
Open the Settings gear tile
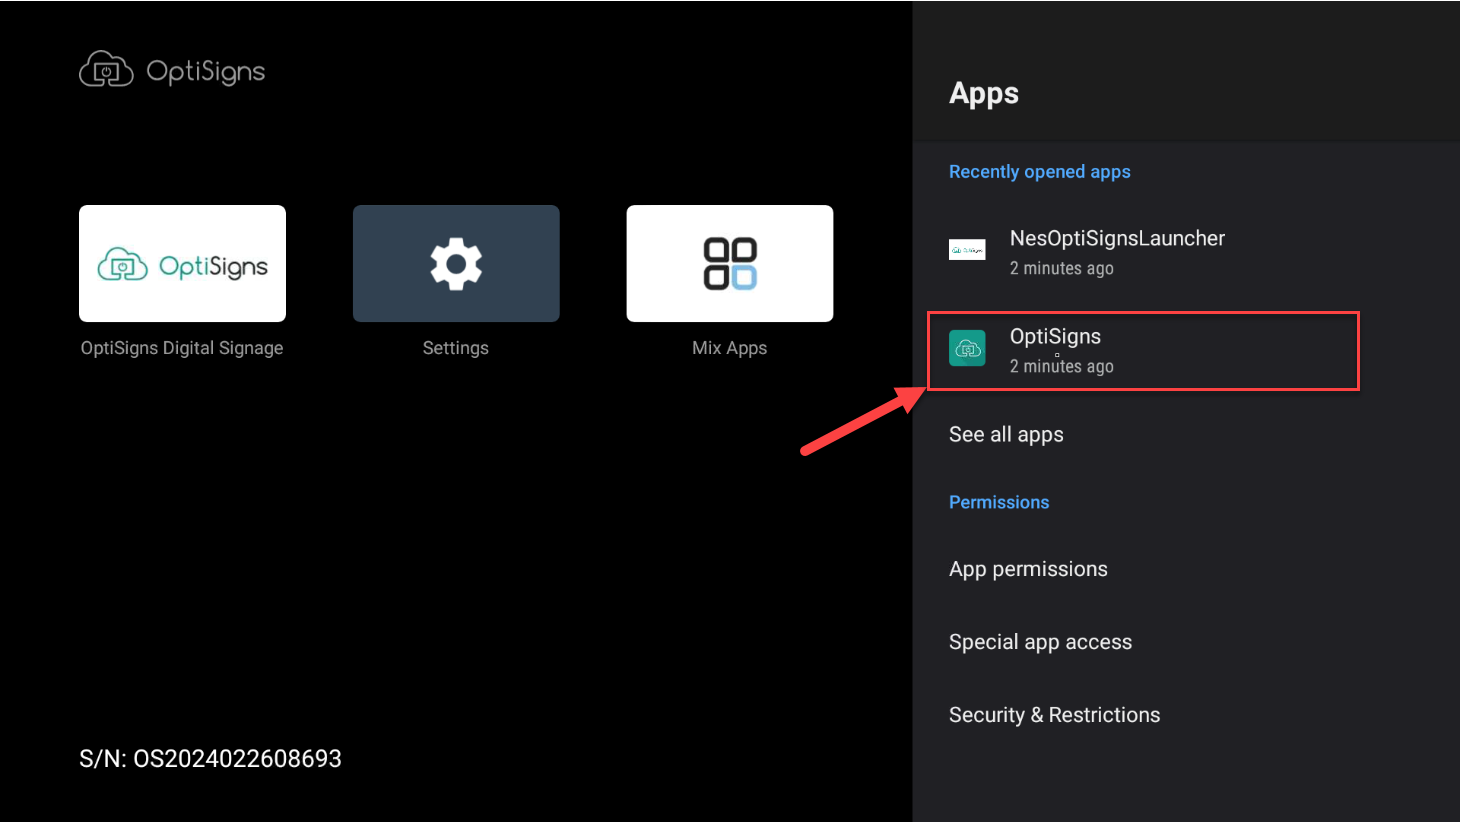[x=456, y=263]
